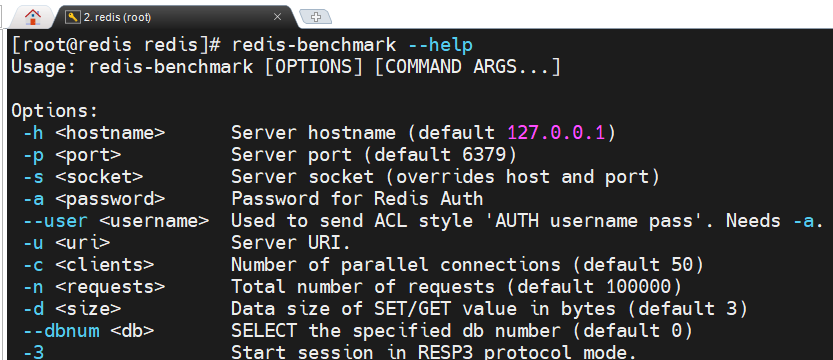
Task: Click the wrench icon on redis tab
Action: (72, 17)
